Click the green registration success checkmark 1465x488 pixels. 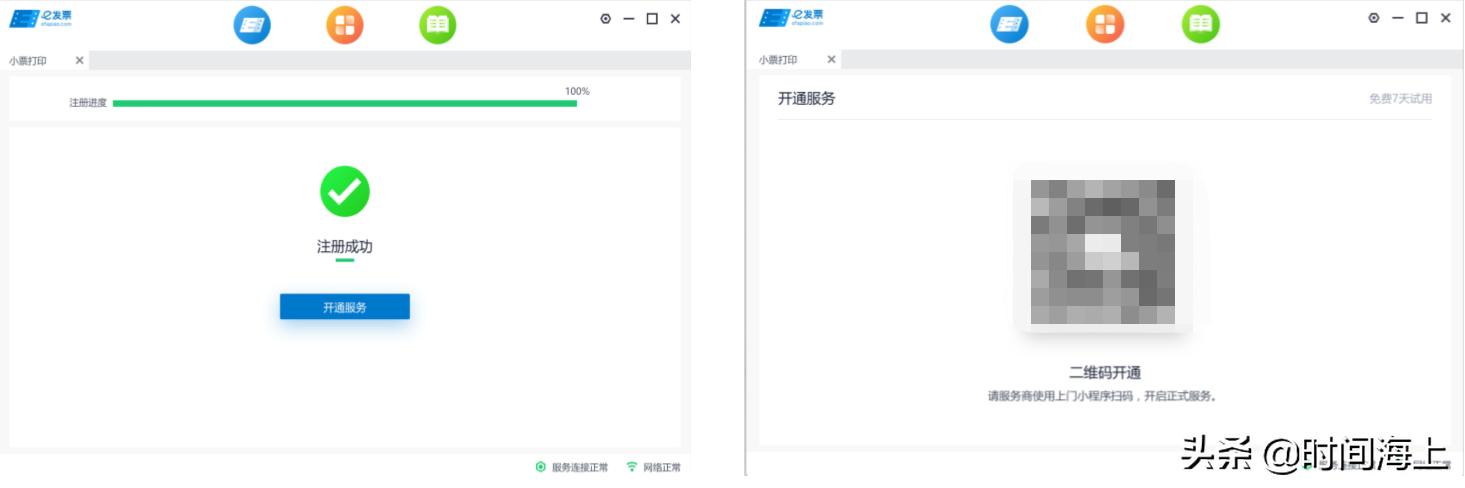point(345,191)
